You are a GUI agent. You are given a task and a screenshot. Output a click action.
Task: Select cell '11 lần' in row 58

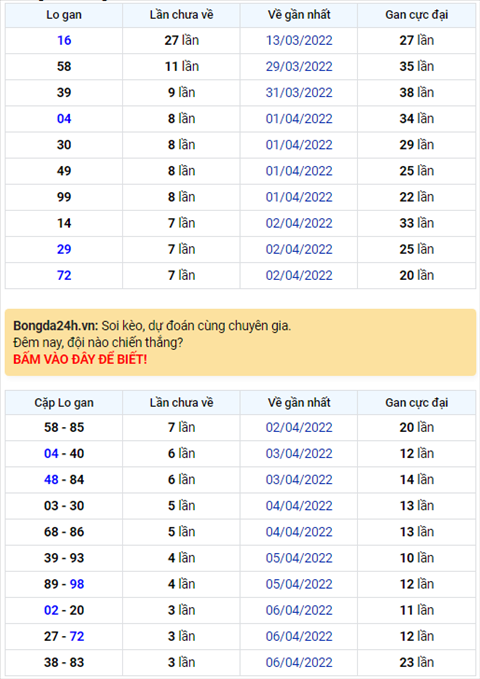pos(182,67)
